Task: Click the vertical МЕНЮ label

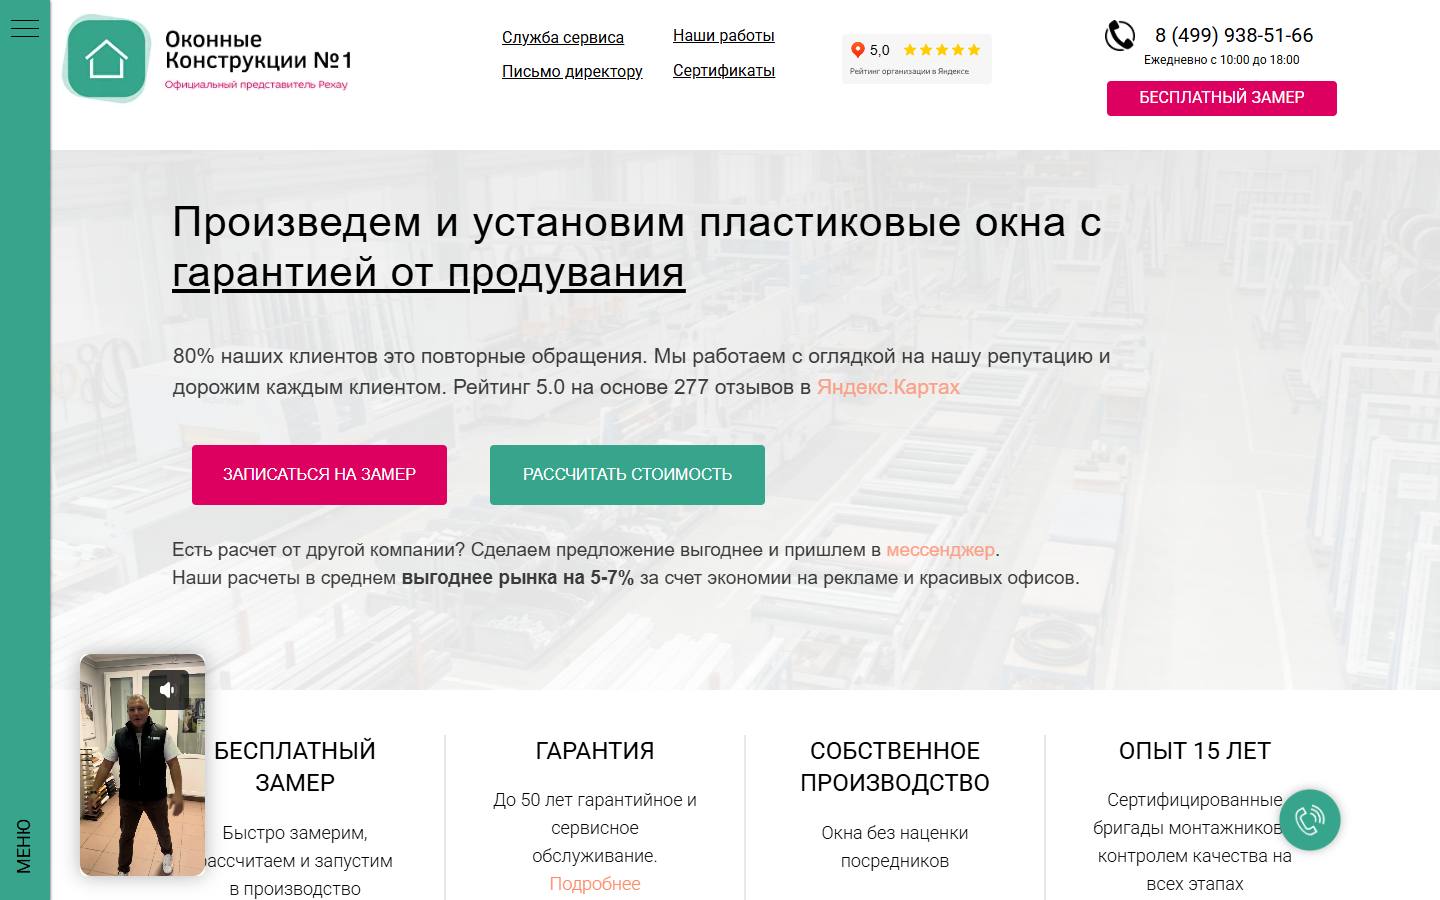Action: pos(24,846)
